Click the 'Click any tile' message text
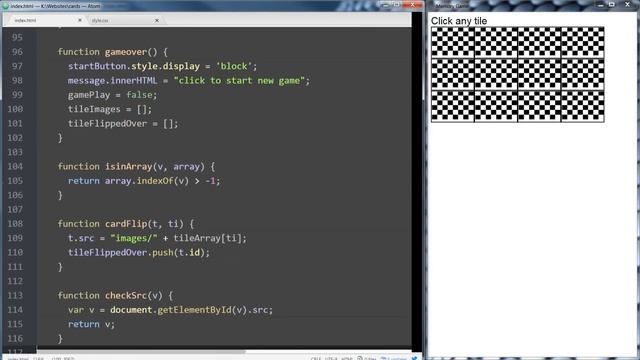Image resolution: width=640 pixels, height=360 pixels. 459,21
